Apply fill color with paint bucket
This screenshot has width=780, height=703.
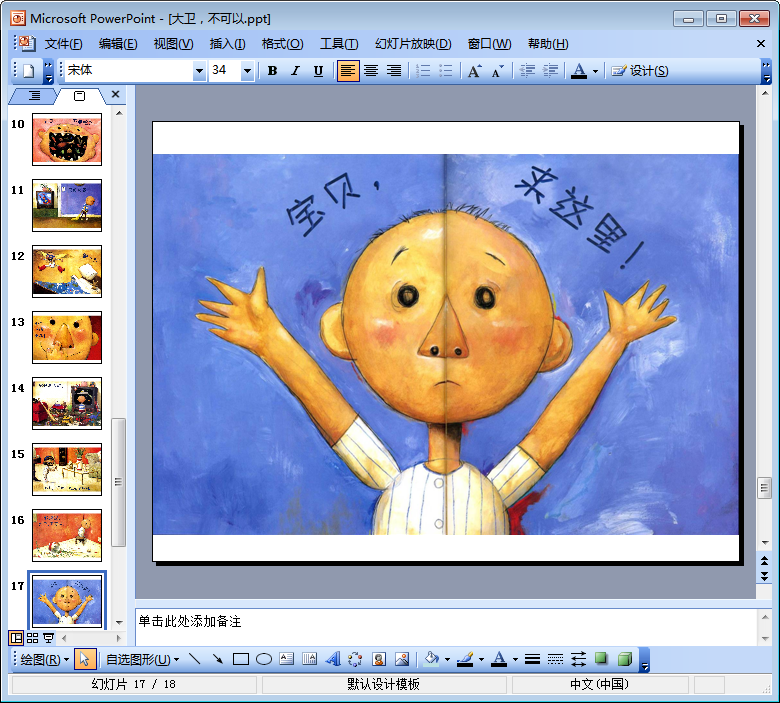(431, 660)
